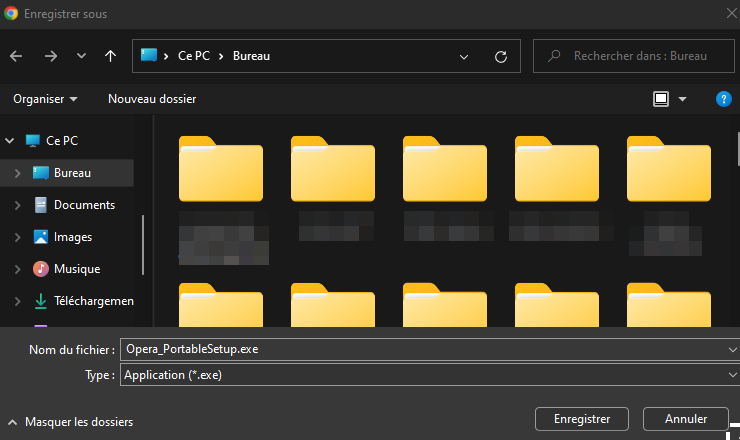Image resolution: width=740 pixels, height=440 pixels.
Task: Open view options dropdown arrow
Action: (682, 99)
